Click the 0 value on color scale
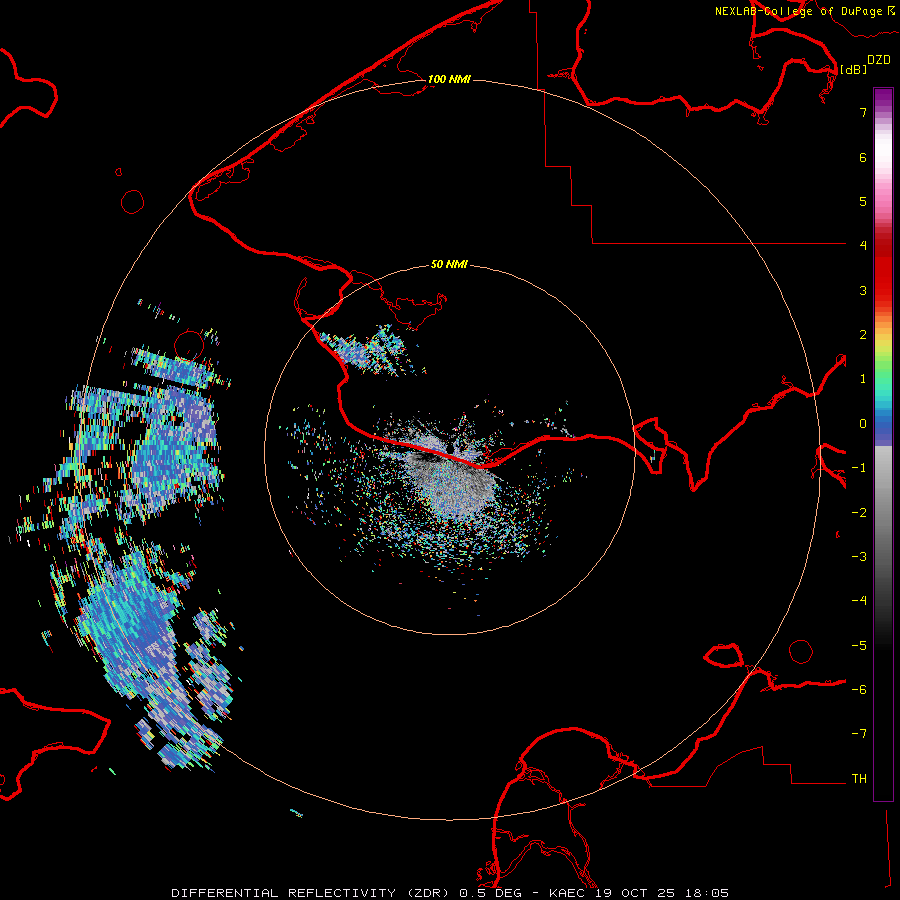The image size is (900, 900). [863, 424]
